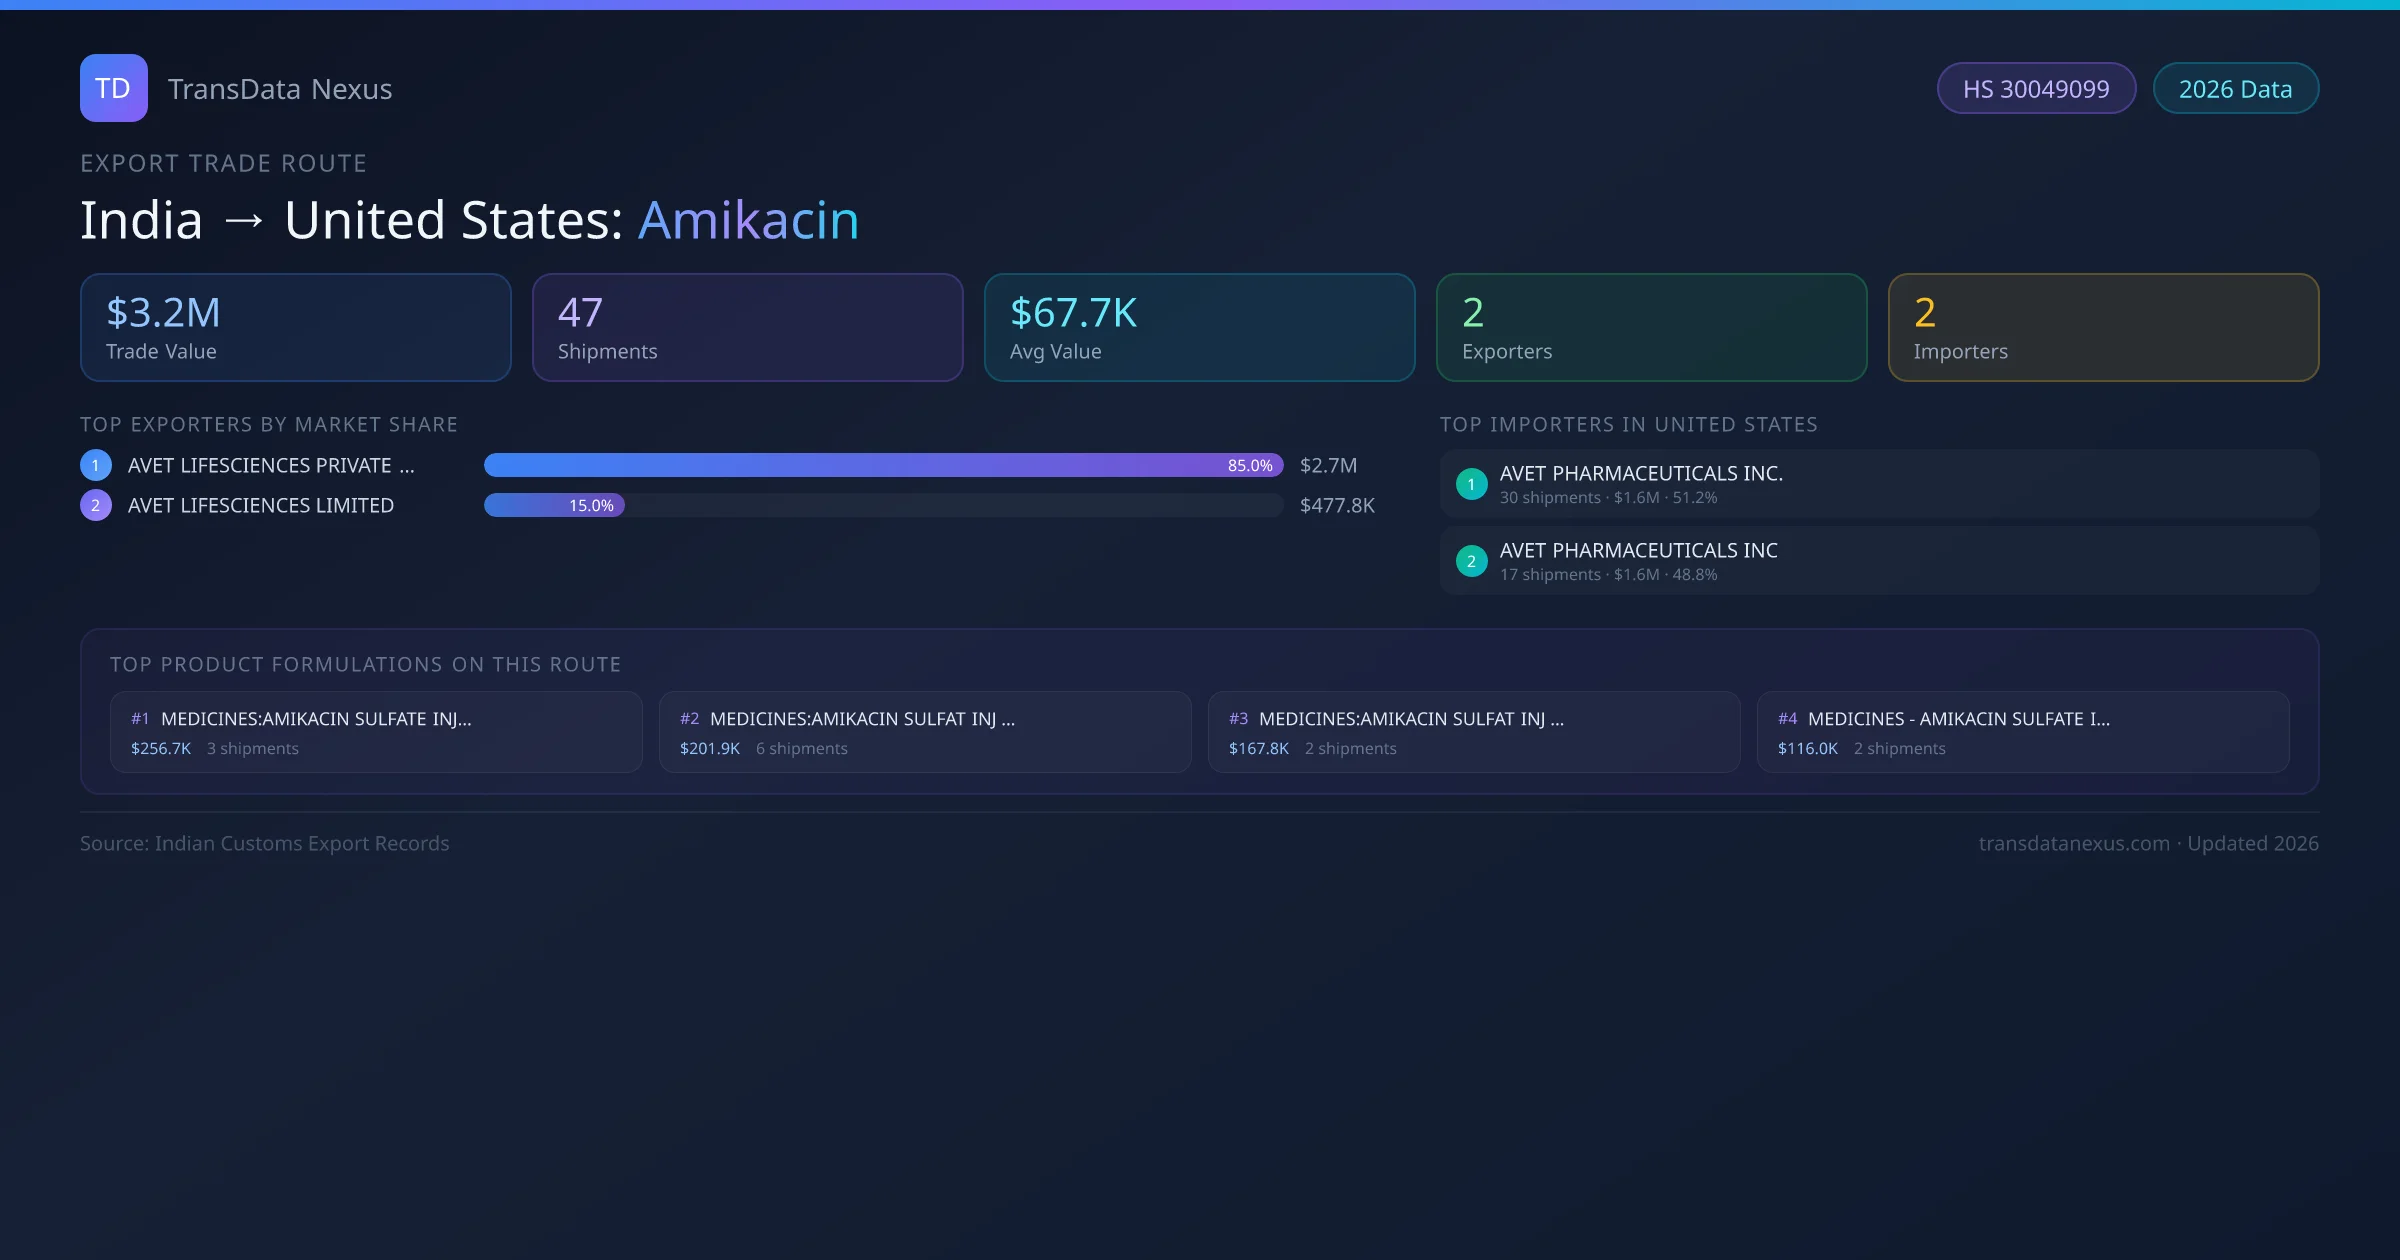Open #3 formulation card worth $167.8K

point(1473,732)
